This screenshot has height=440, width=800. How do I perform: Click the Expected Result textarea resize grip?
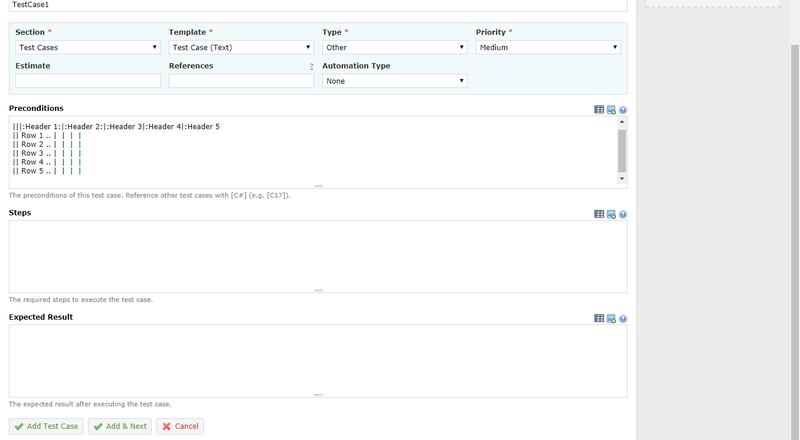pos(318,395)
